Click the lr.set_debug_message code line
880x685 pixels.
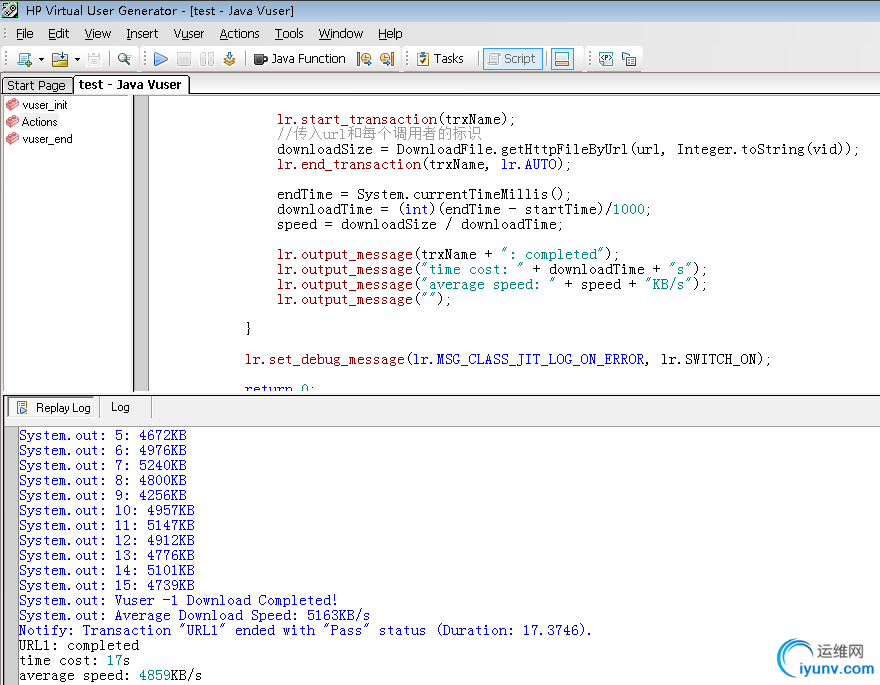[x=508, y=359]
